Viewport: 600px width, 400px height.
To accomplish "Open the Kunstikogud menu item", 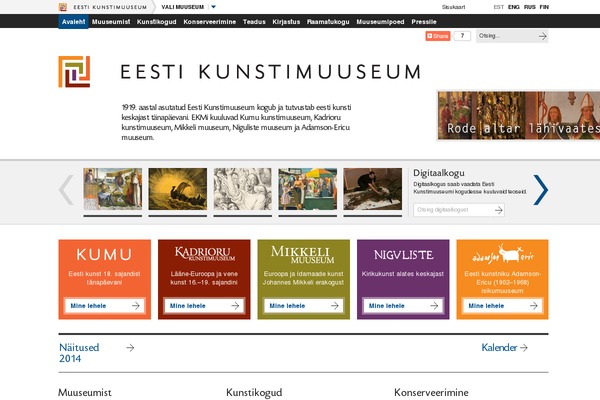I will (157, 22).
